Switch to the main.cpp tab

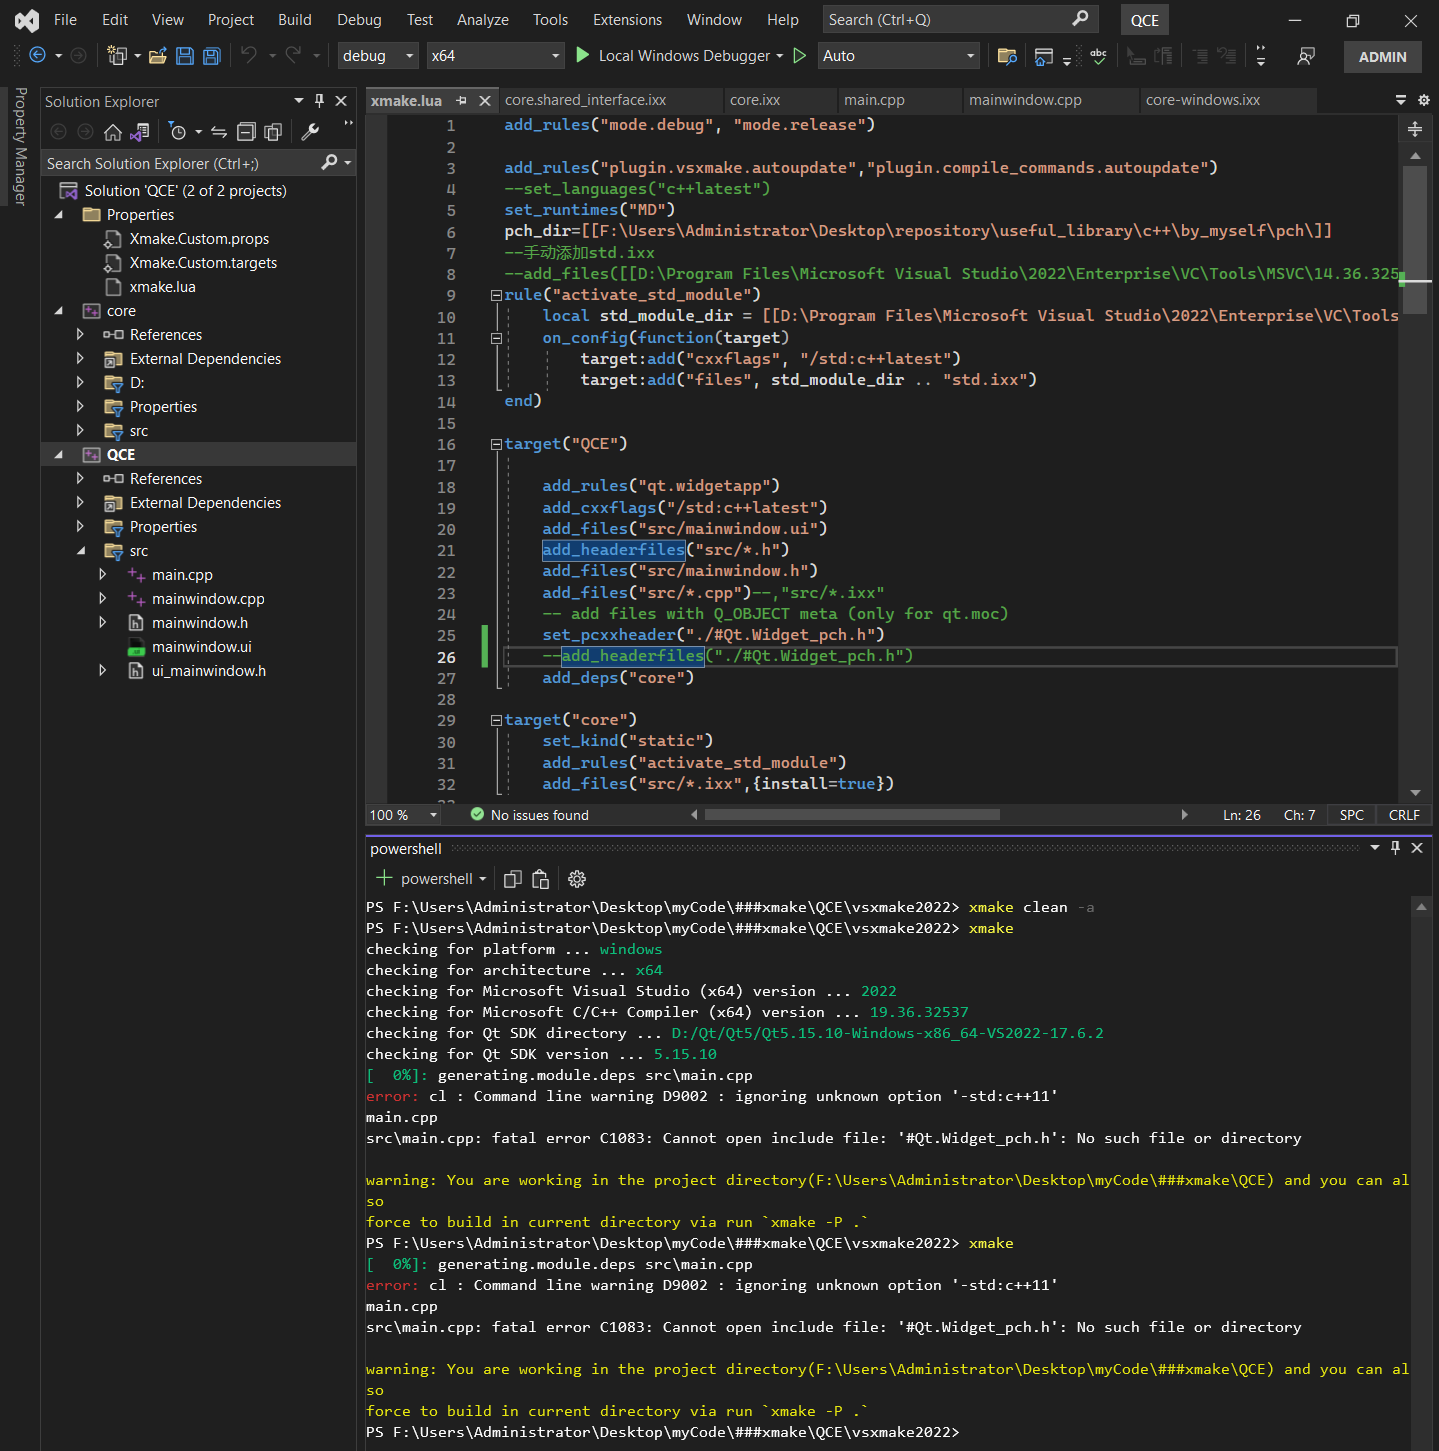click(874, 100)
